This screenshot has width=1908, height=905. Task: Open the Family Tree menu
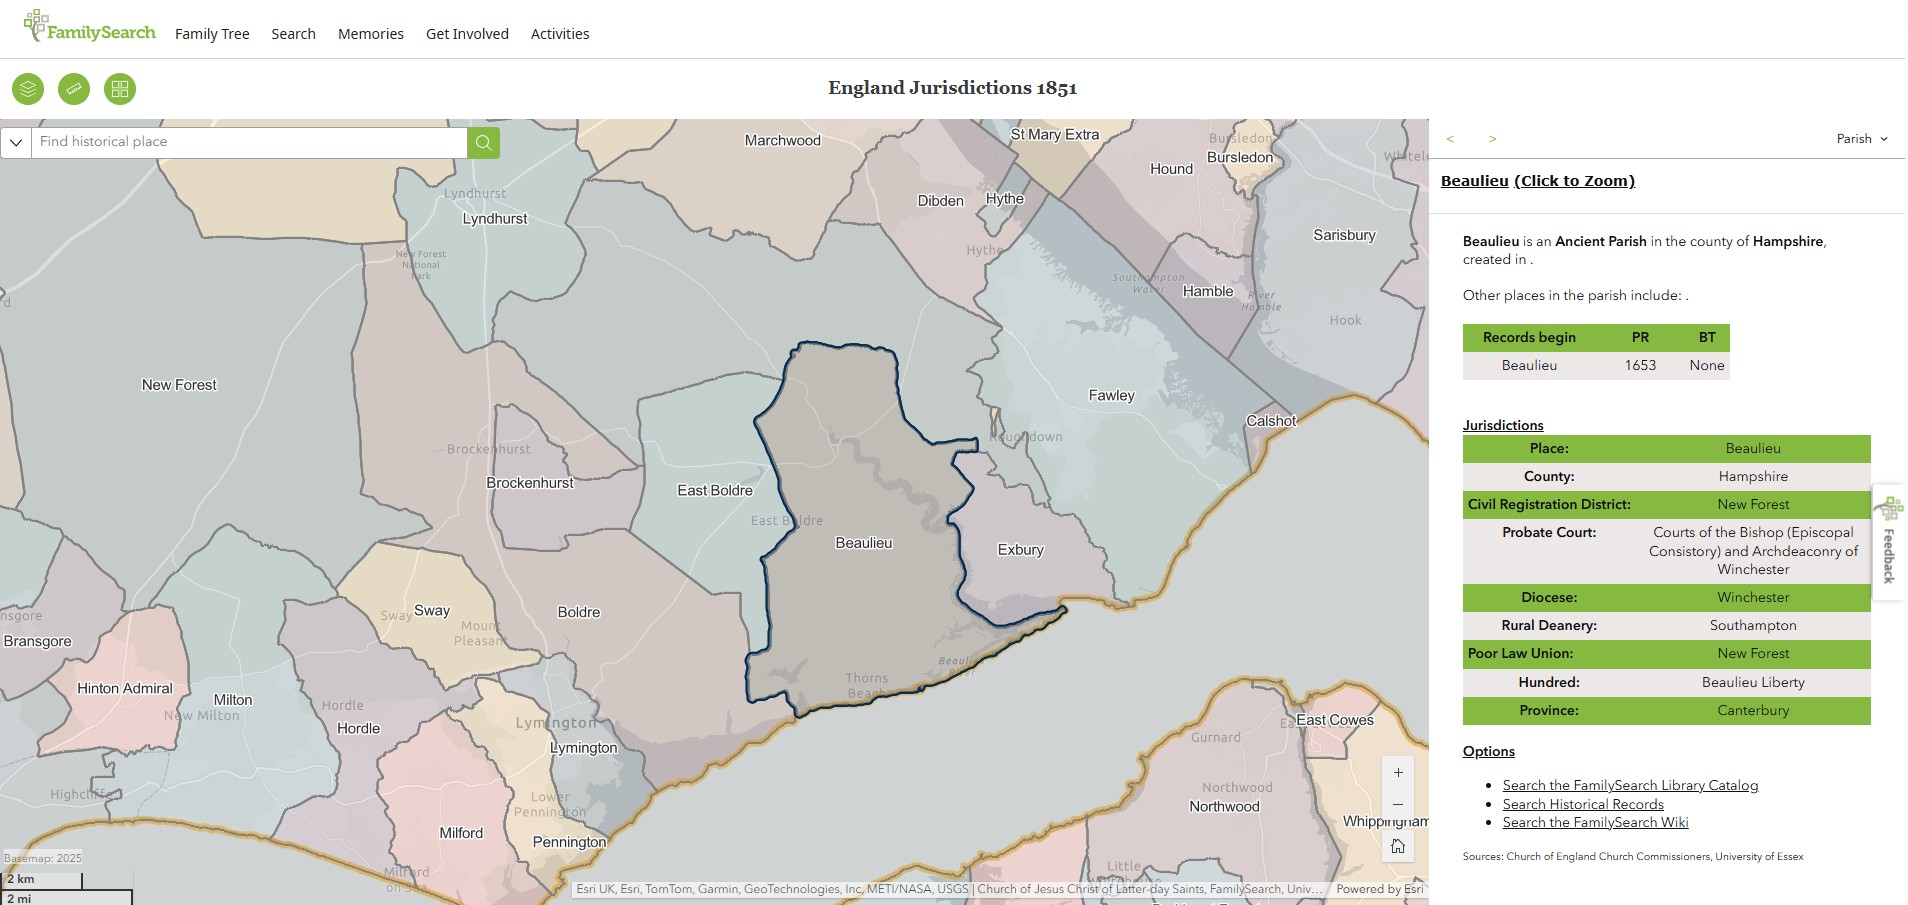(212, 34)
